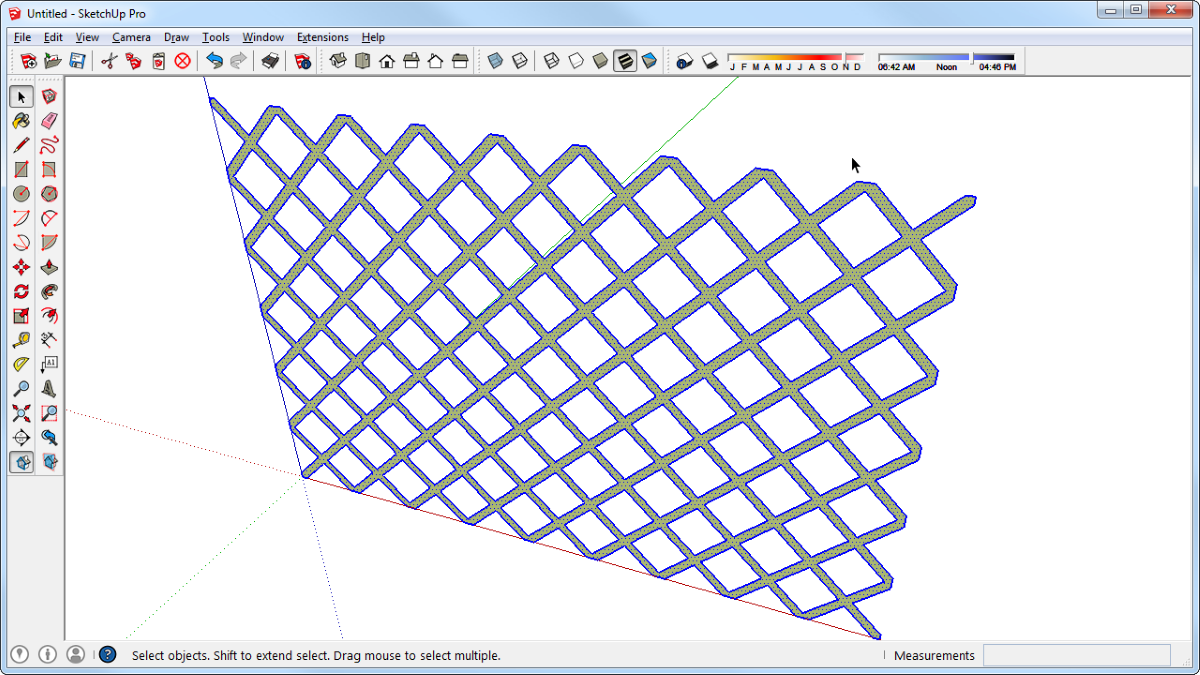Toggle Back Edges style

(x=519, y=61)
